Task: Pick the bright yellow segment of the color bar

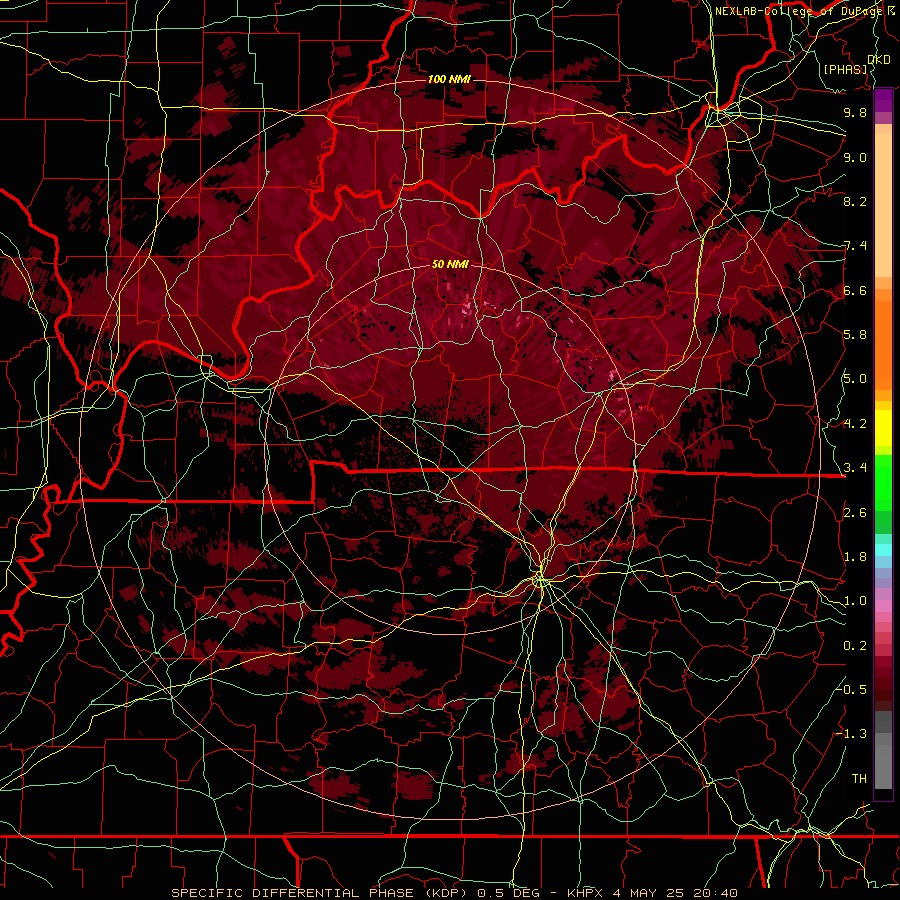Action: coord(883,428)
